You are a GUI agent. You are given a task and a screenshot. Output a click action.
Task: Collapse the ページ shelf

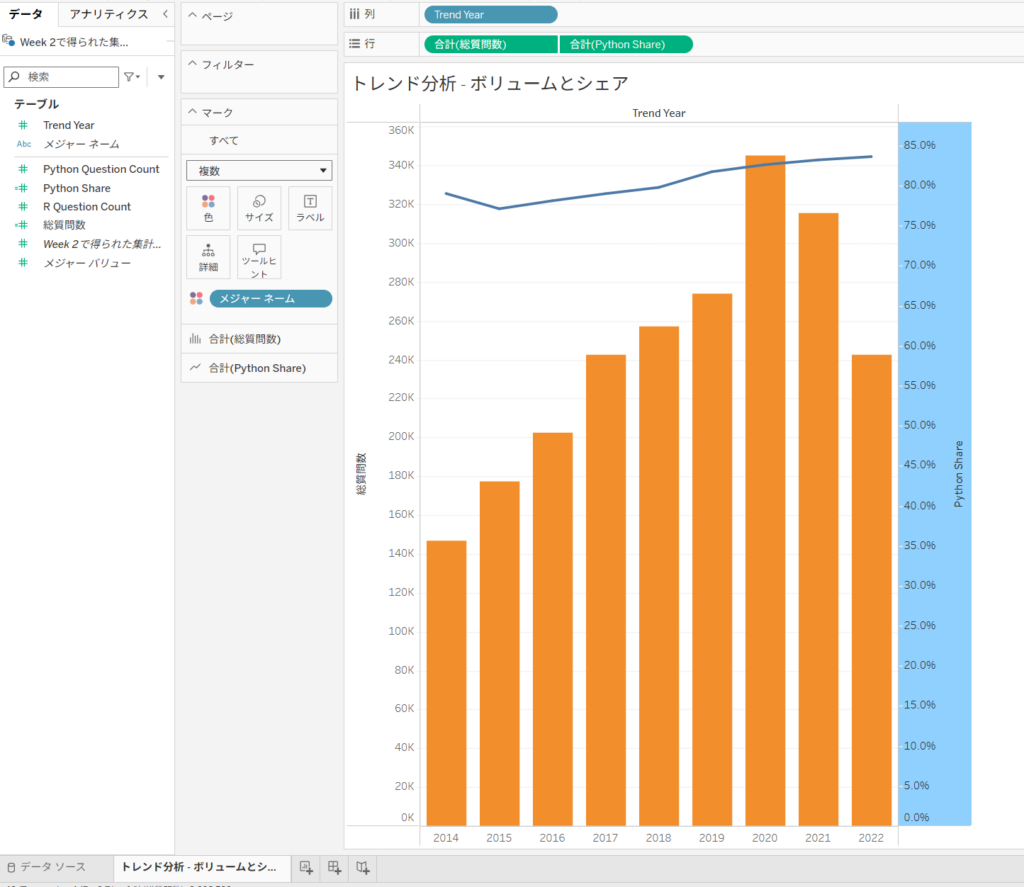coord(193,17)
